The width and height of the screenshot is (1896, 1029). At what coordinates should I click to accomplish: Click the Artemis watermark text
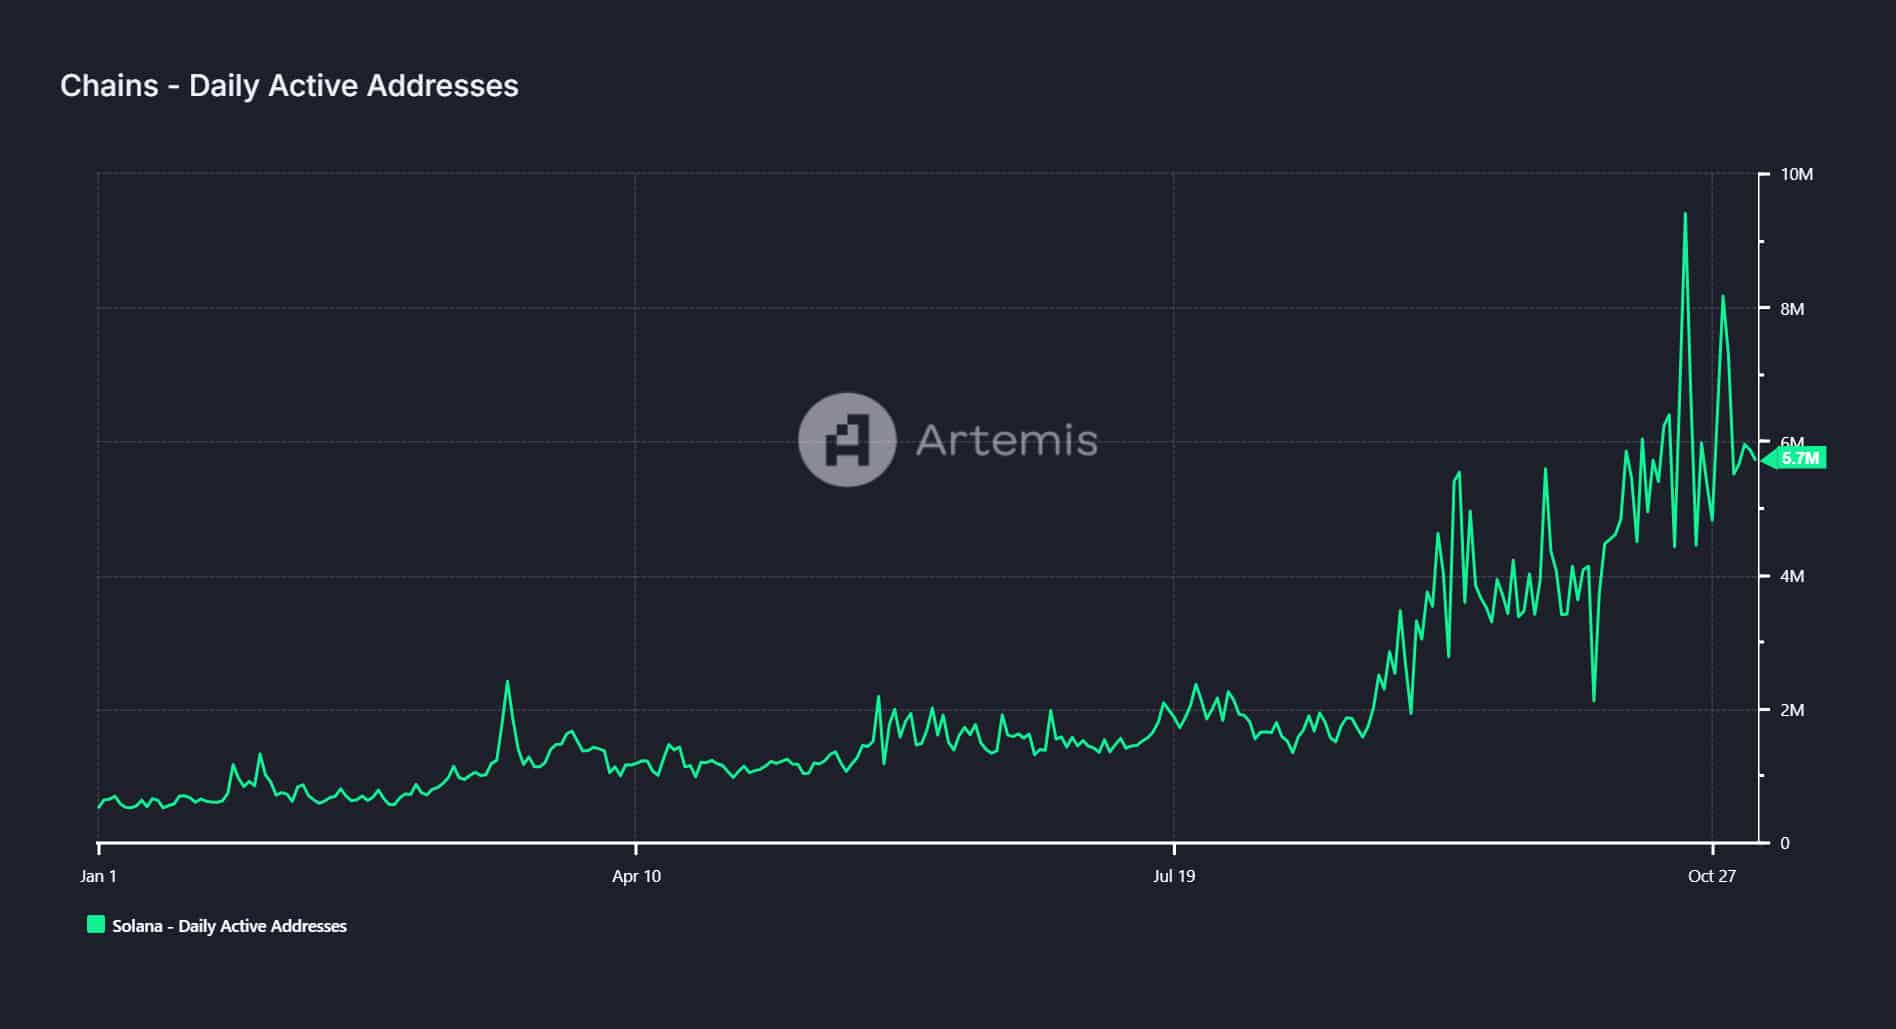1006,440
